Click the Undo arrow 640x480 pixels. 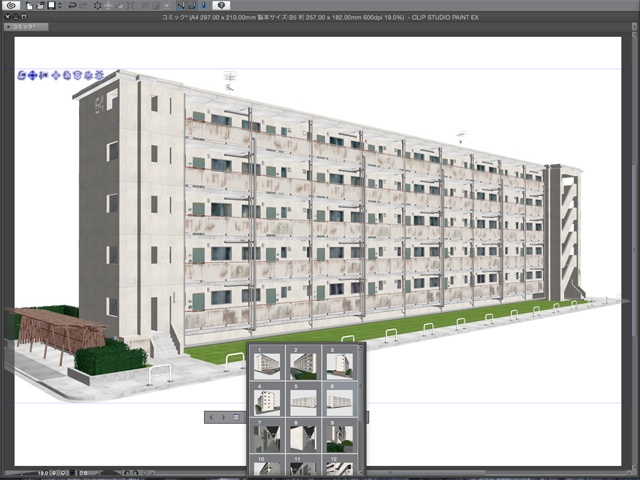[x=72, y=5]
